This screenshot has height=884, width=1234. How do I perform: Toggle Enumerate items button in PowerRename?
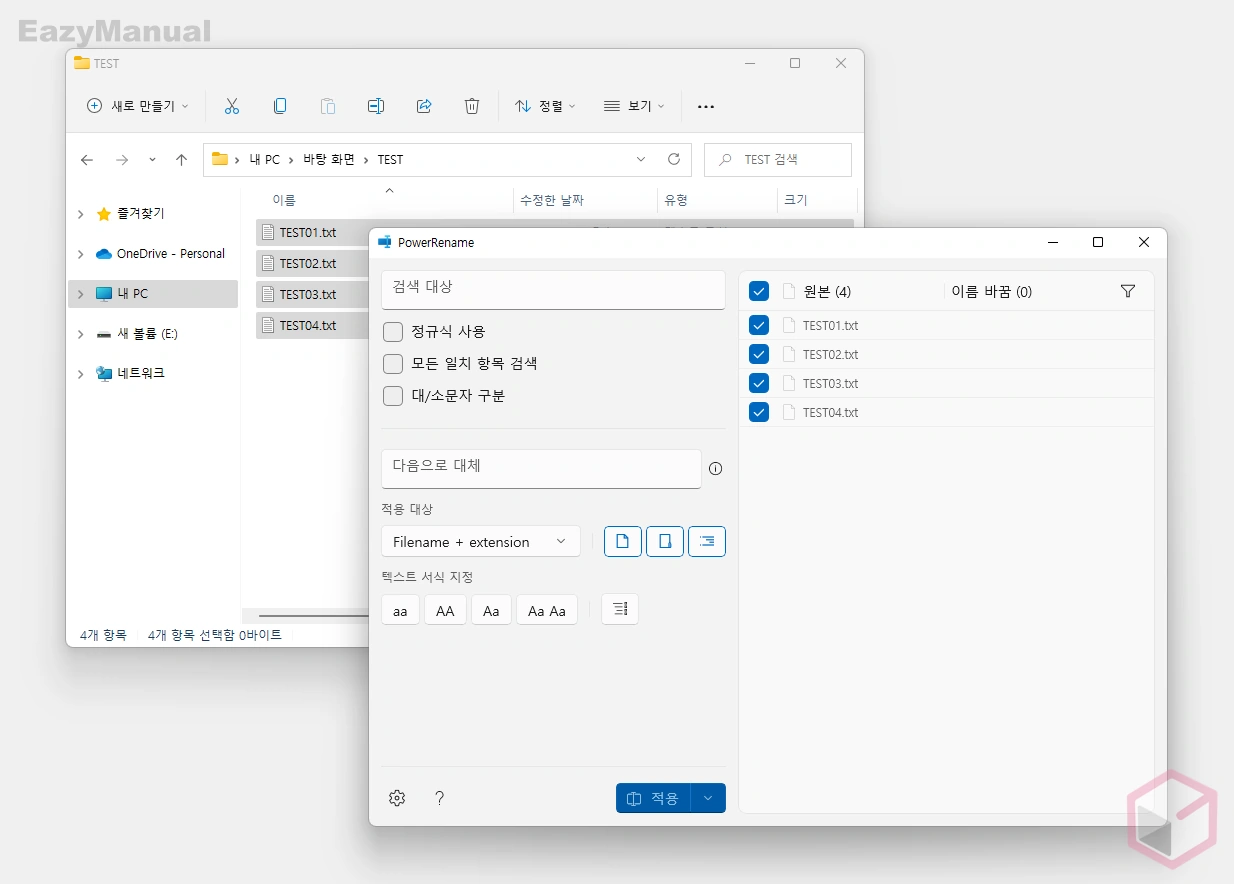tap(620, 610)
